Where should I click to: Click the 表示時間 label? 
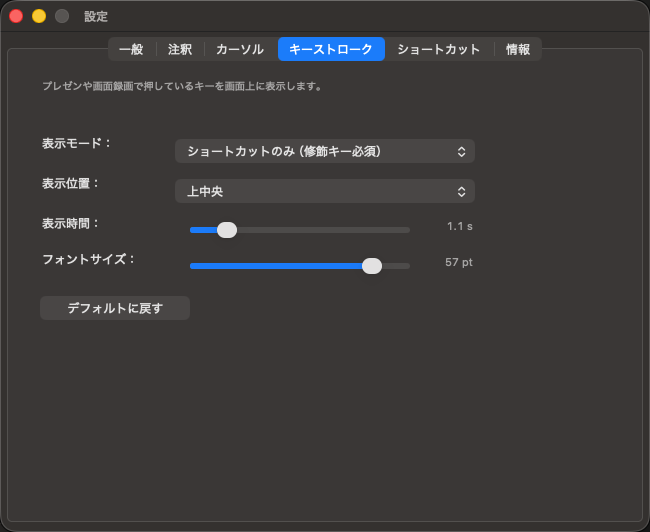pyautogui.click(x=70, y=223)
